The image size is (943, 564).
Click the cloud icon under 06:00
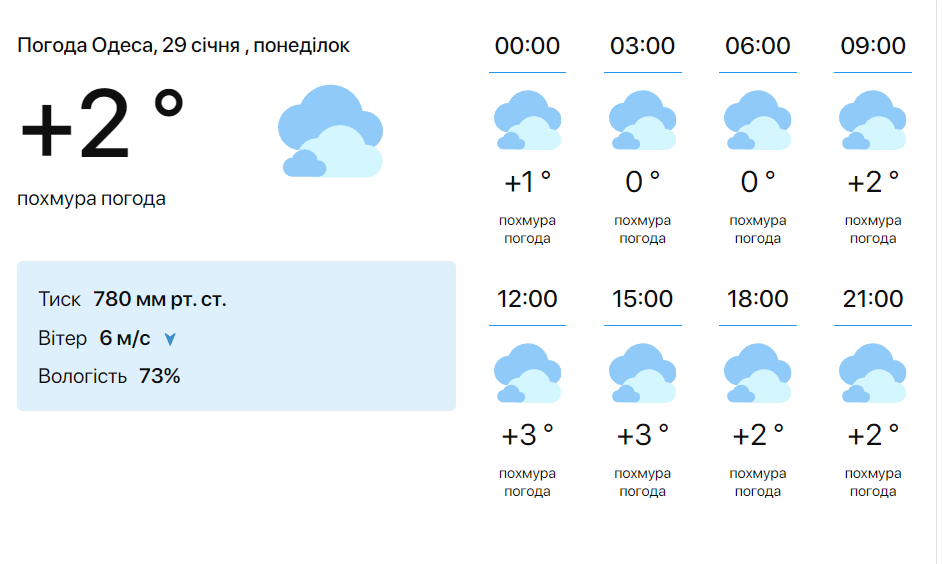tap(758, 120)
